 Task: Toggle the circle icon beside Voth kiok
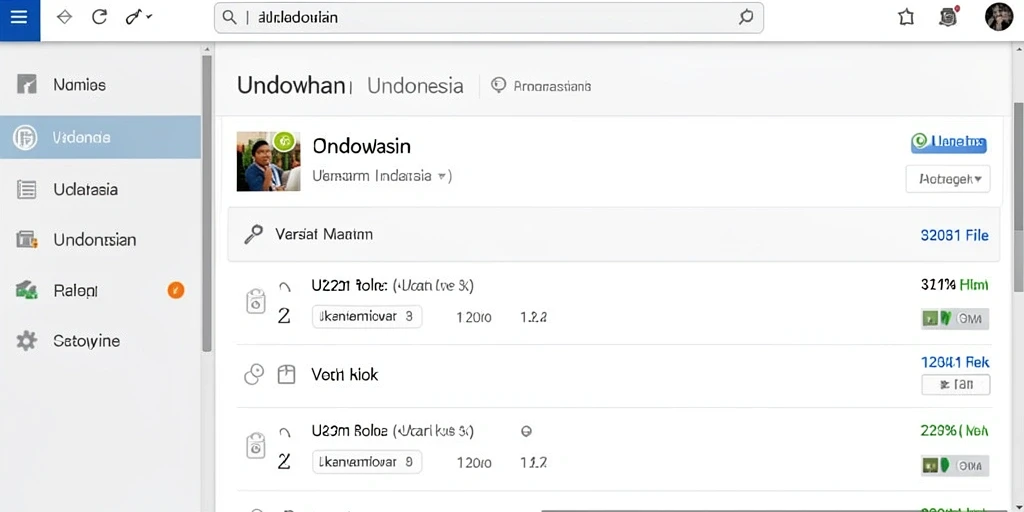(254, 374)
